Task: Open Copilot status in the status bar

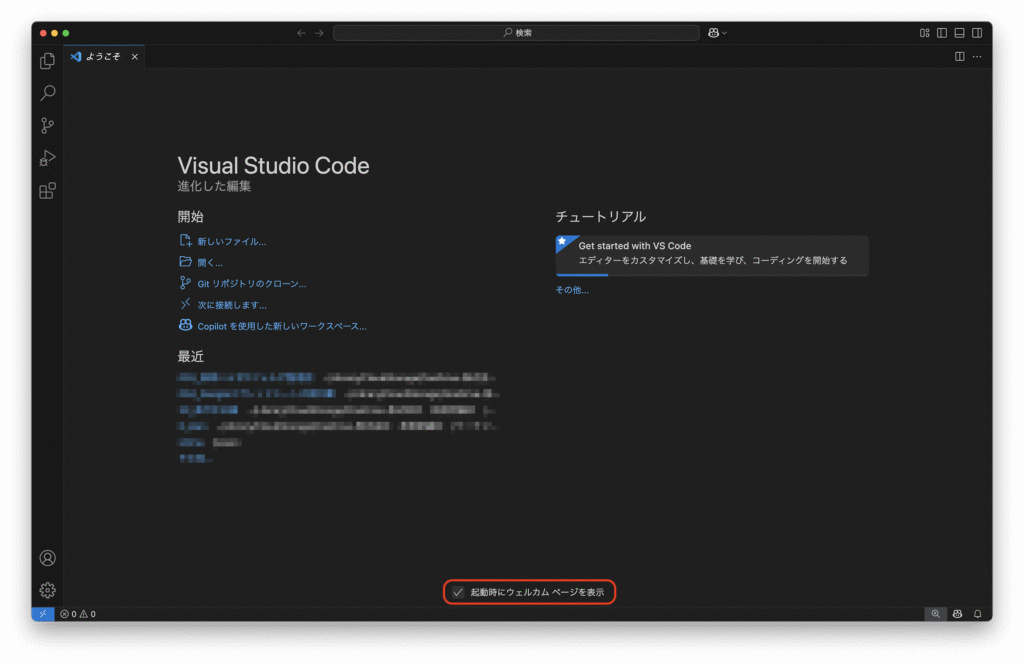Action: coord(957,614)
